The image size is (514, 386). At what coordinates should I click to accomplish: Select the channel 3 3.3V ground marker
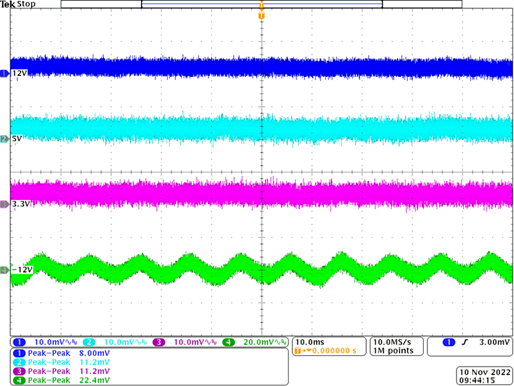tap(4, 204)
